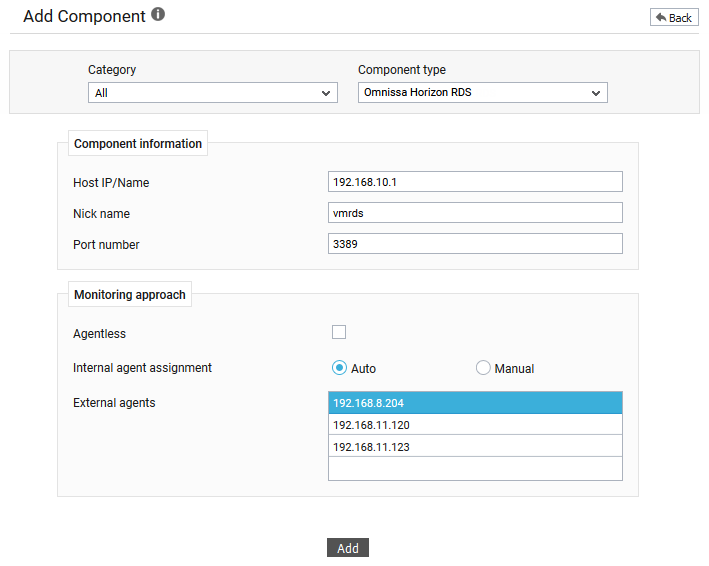Click the Host IP/Name input field
Viewport: 709px width, 566px height.
(x=475, y=182)
